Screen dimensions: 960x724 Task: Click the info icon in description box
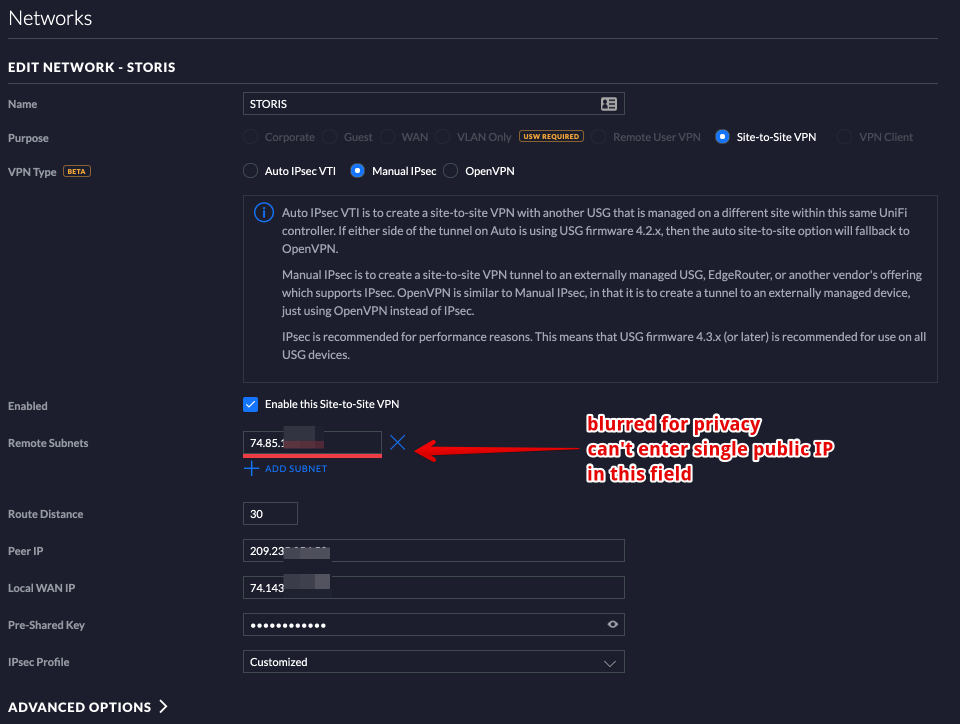pos(264,212)
